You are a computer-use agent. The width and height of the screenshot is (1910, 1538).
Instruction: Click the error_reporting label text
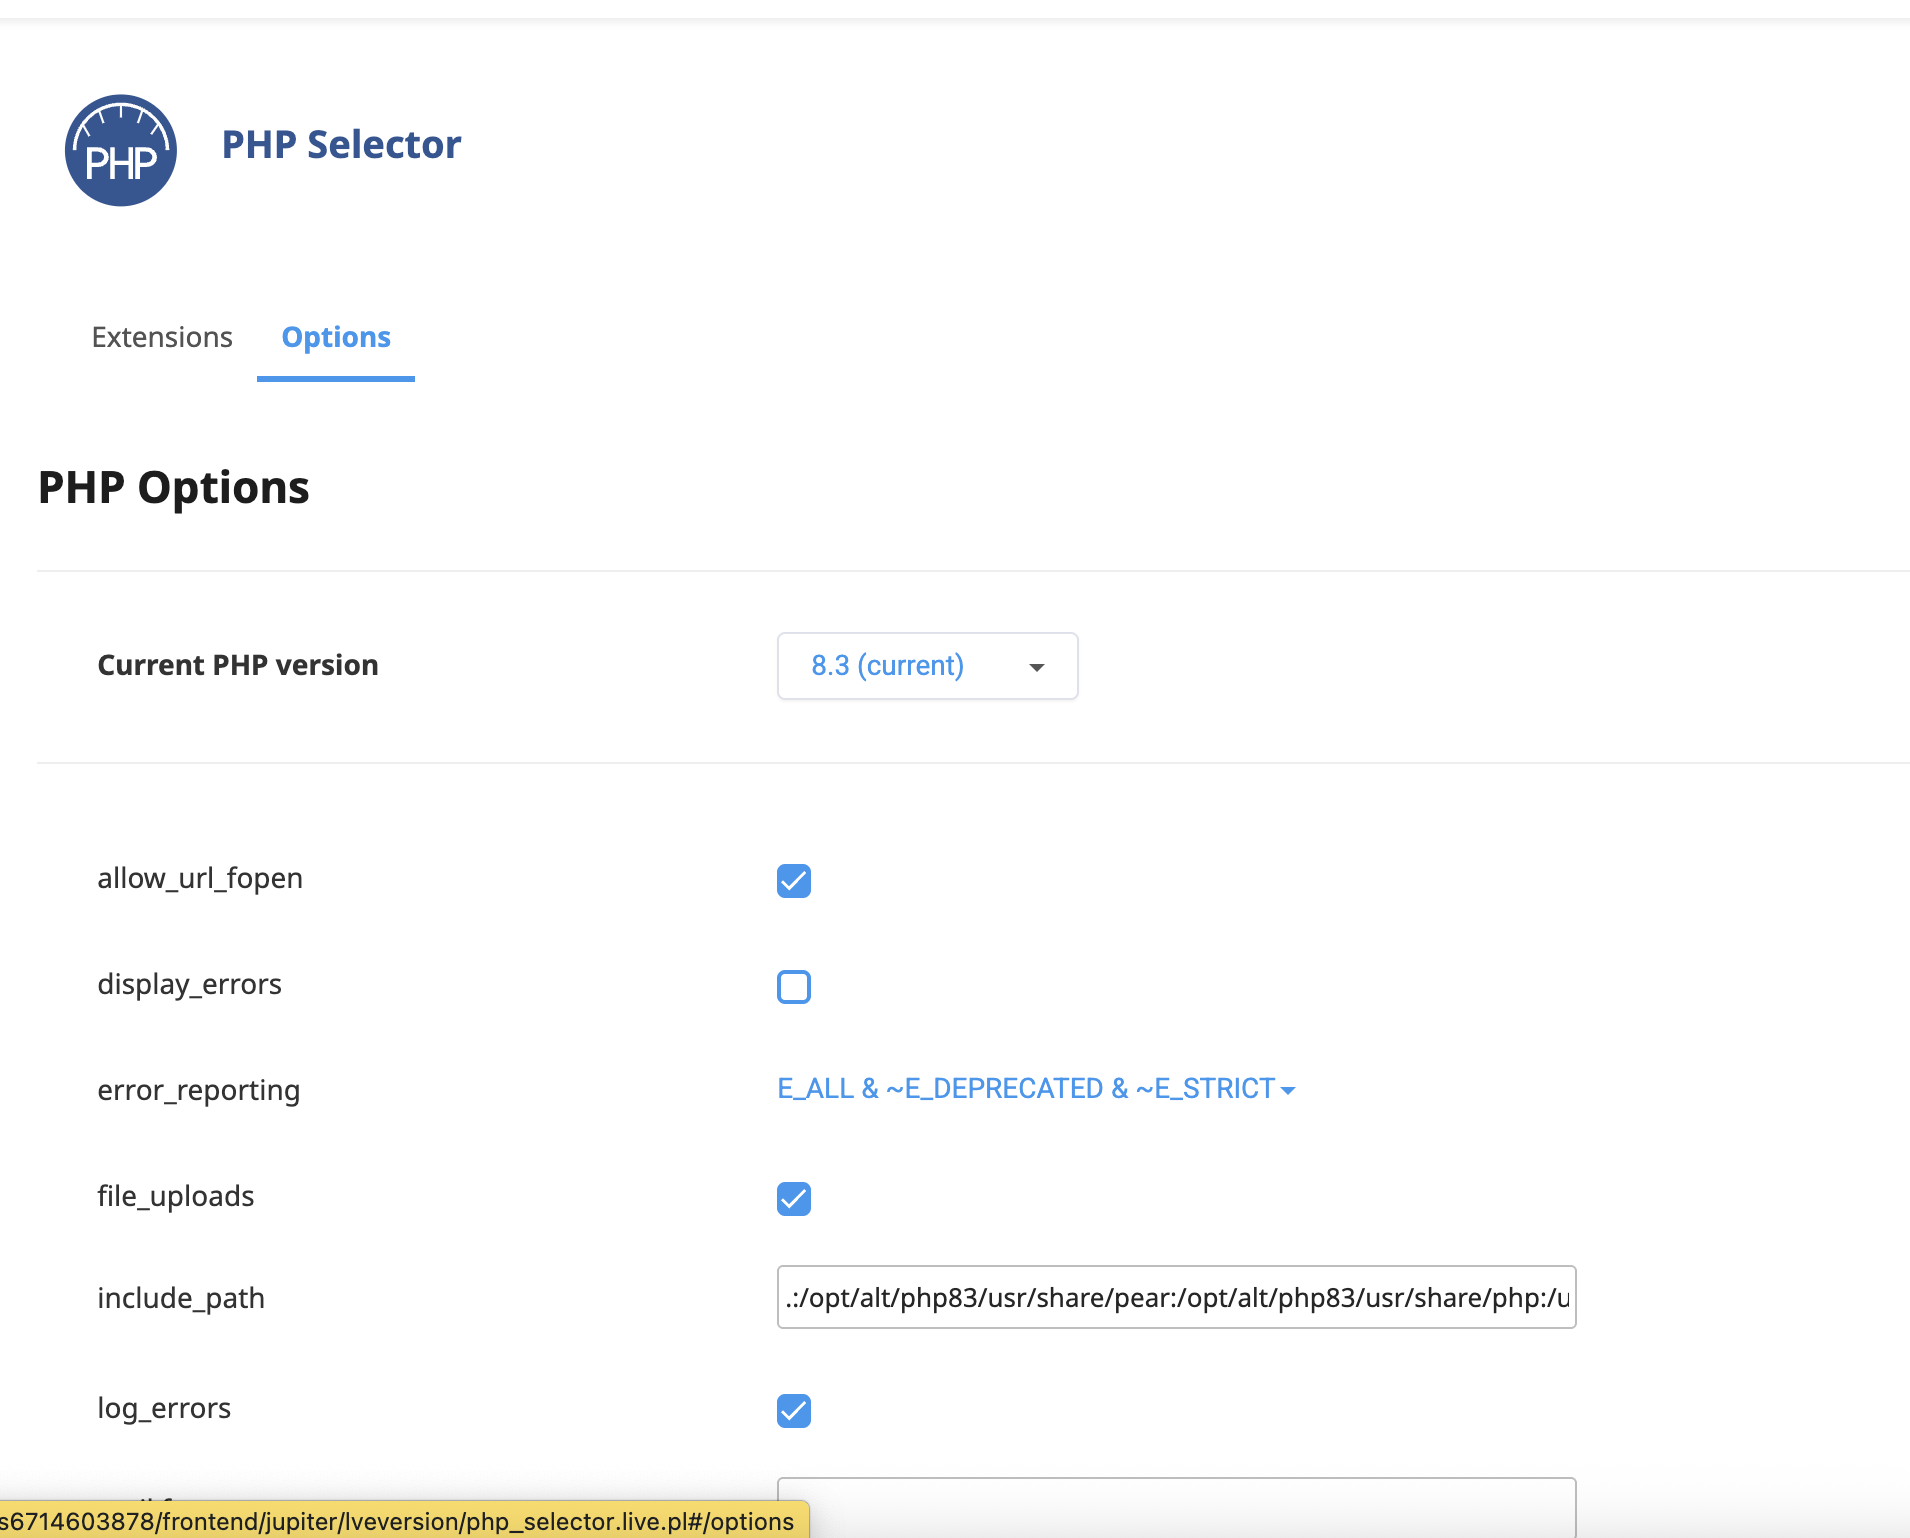[199, 1091]
